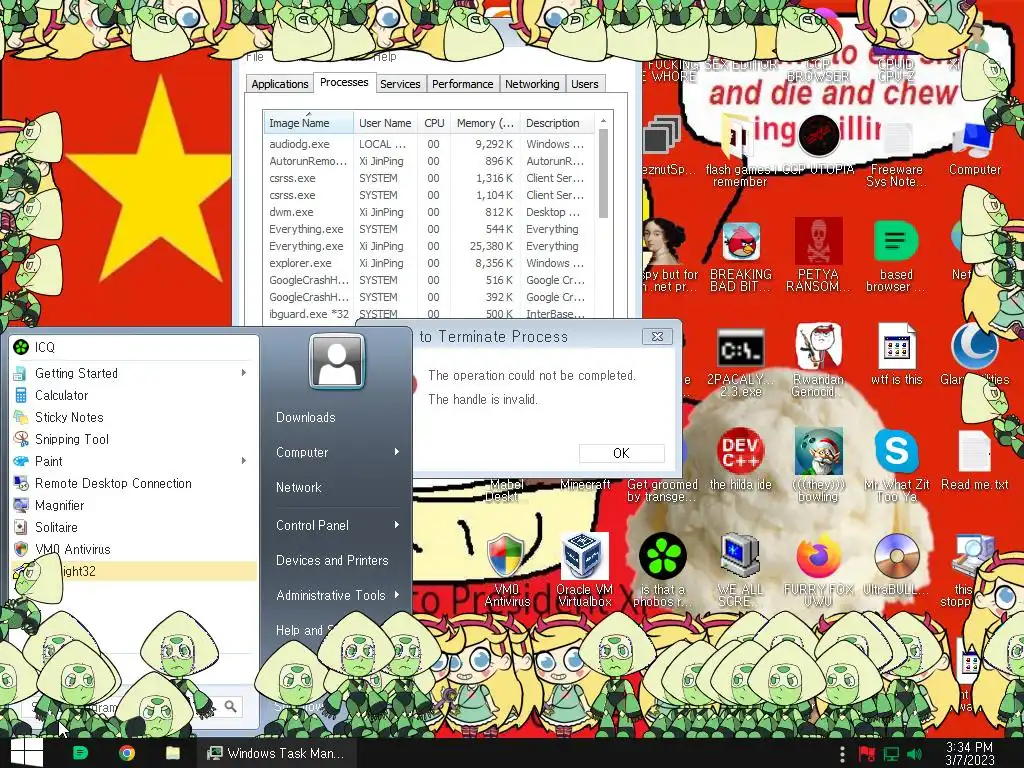
Task: Switch to the Services tab
Action: (x=400, y=84)
